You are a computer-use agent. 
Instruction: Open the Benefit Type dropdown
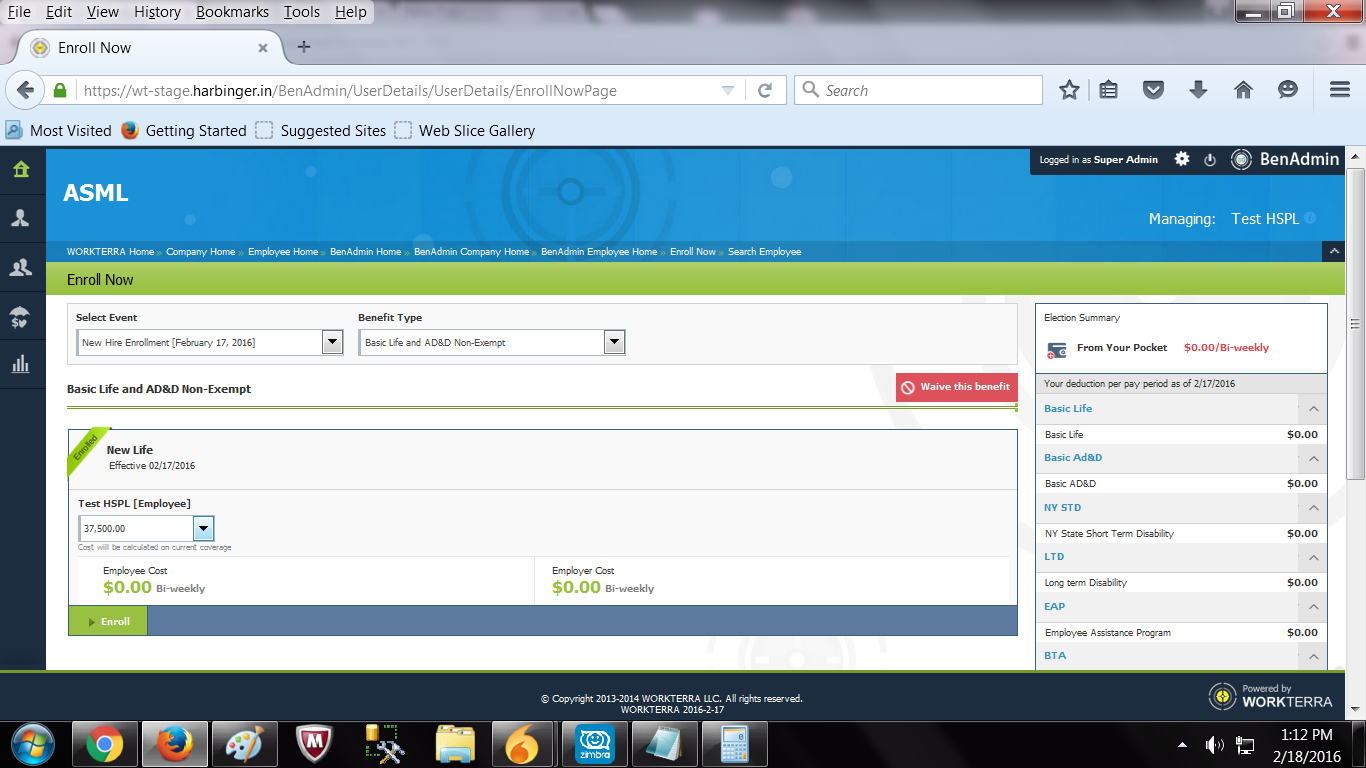coord(614,343)
